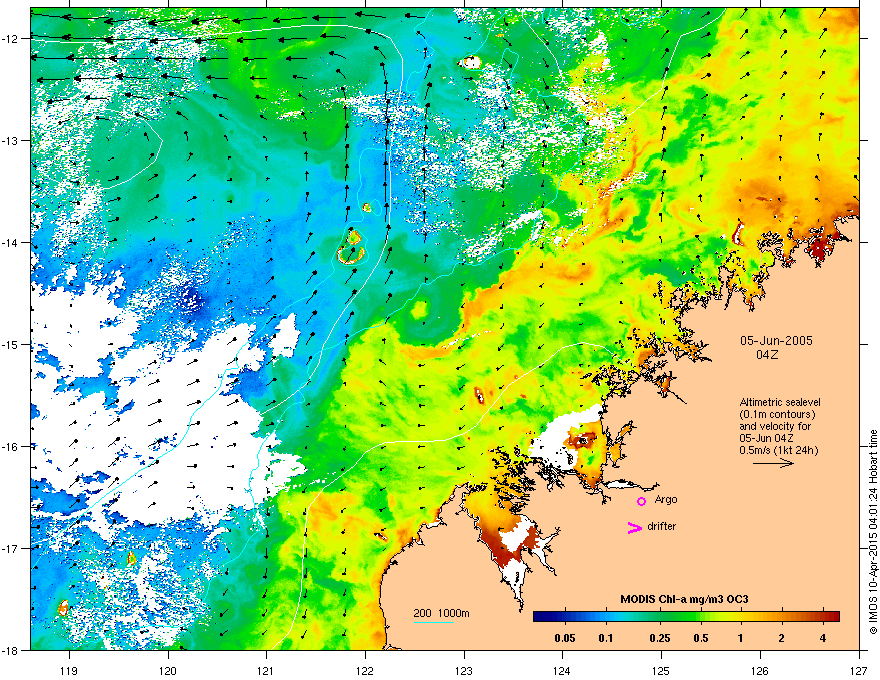Click the cyan 200 1000m depth legend line
Screen dimensions: 880x680
coord(434,622)
